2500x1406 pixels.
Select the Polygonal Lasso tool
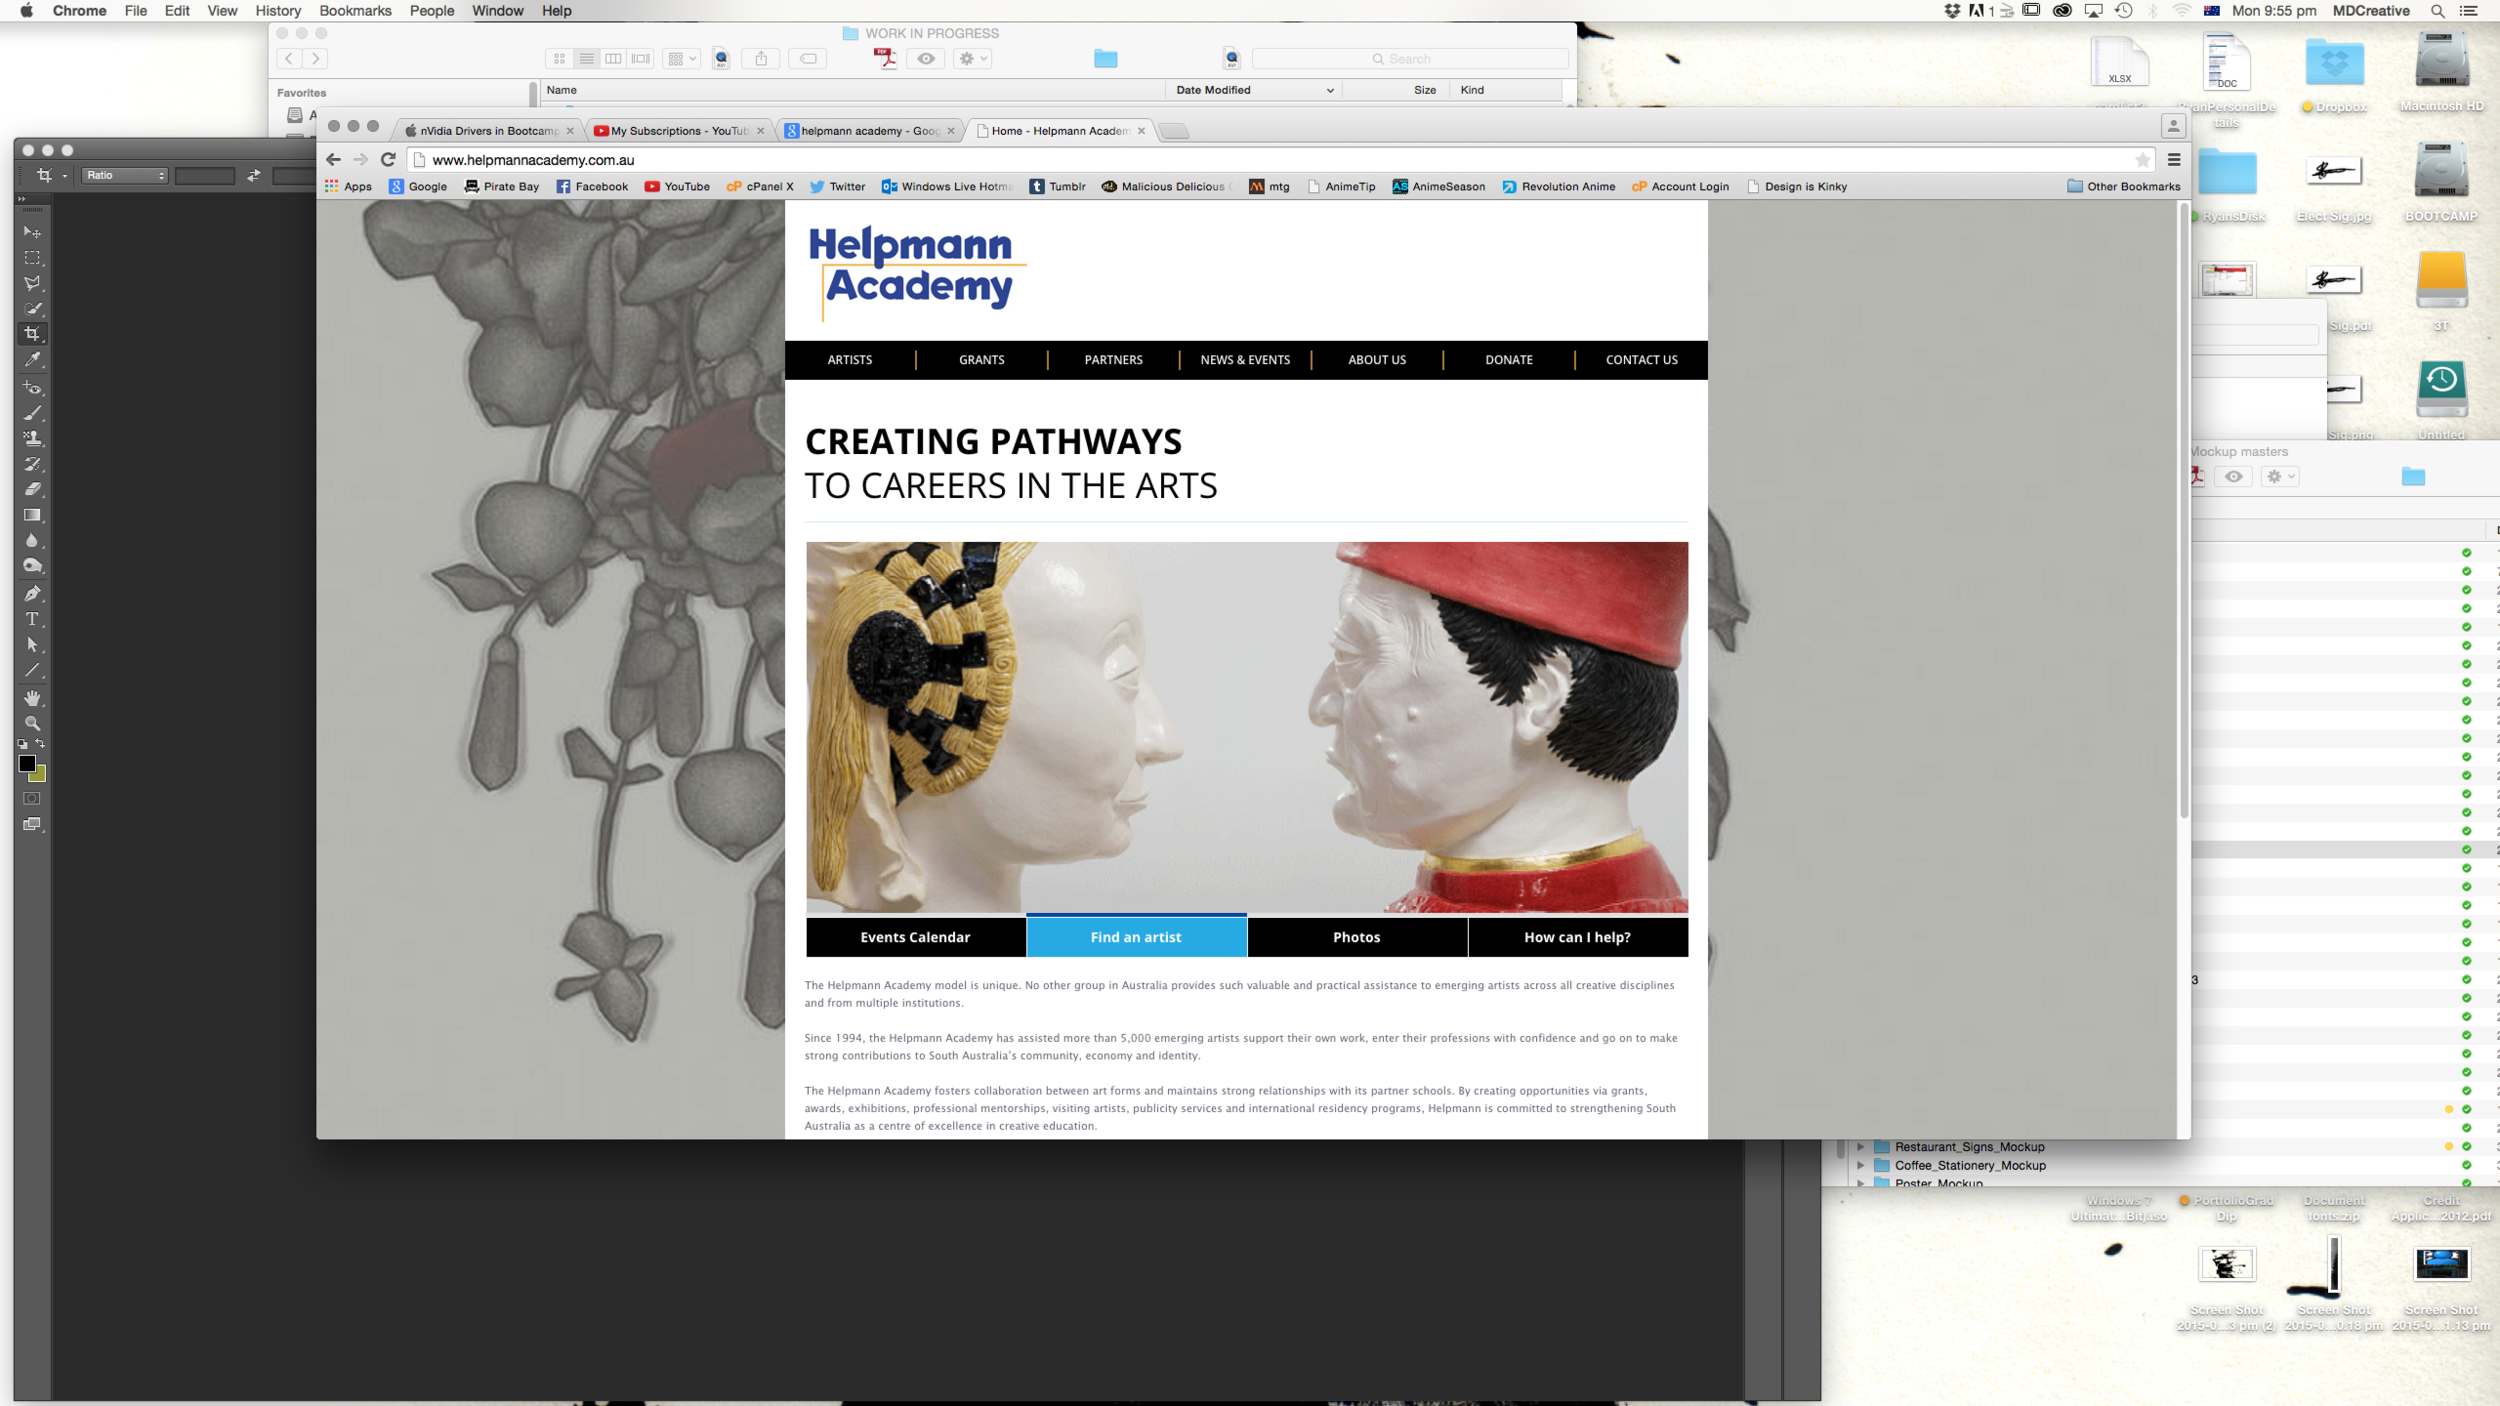tap(32, 283)
